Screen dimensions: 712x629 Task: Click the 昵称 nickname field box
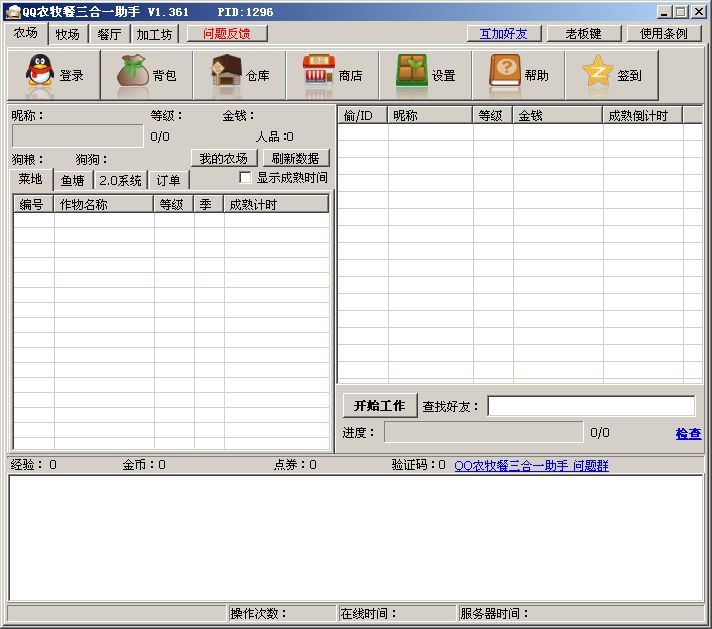pos(78,136)
